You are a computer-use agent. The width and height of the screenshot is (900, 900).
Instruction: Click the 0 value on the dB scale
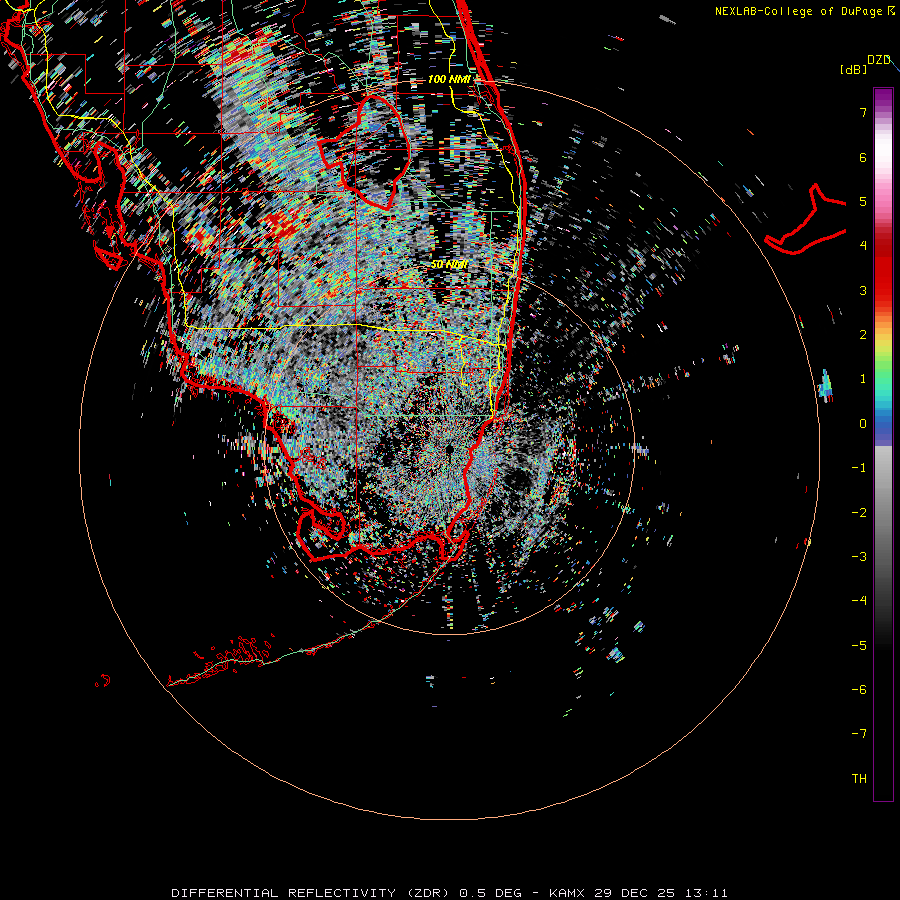[x=863, y=424]
